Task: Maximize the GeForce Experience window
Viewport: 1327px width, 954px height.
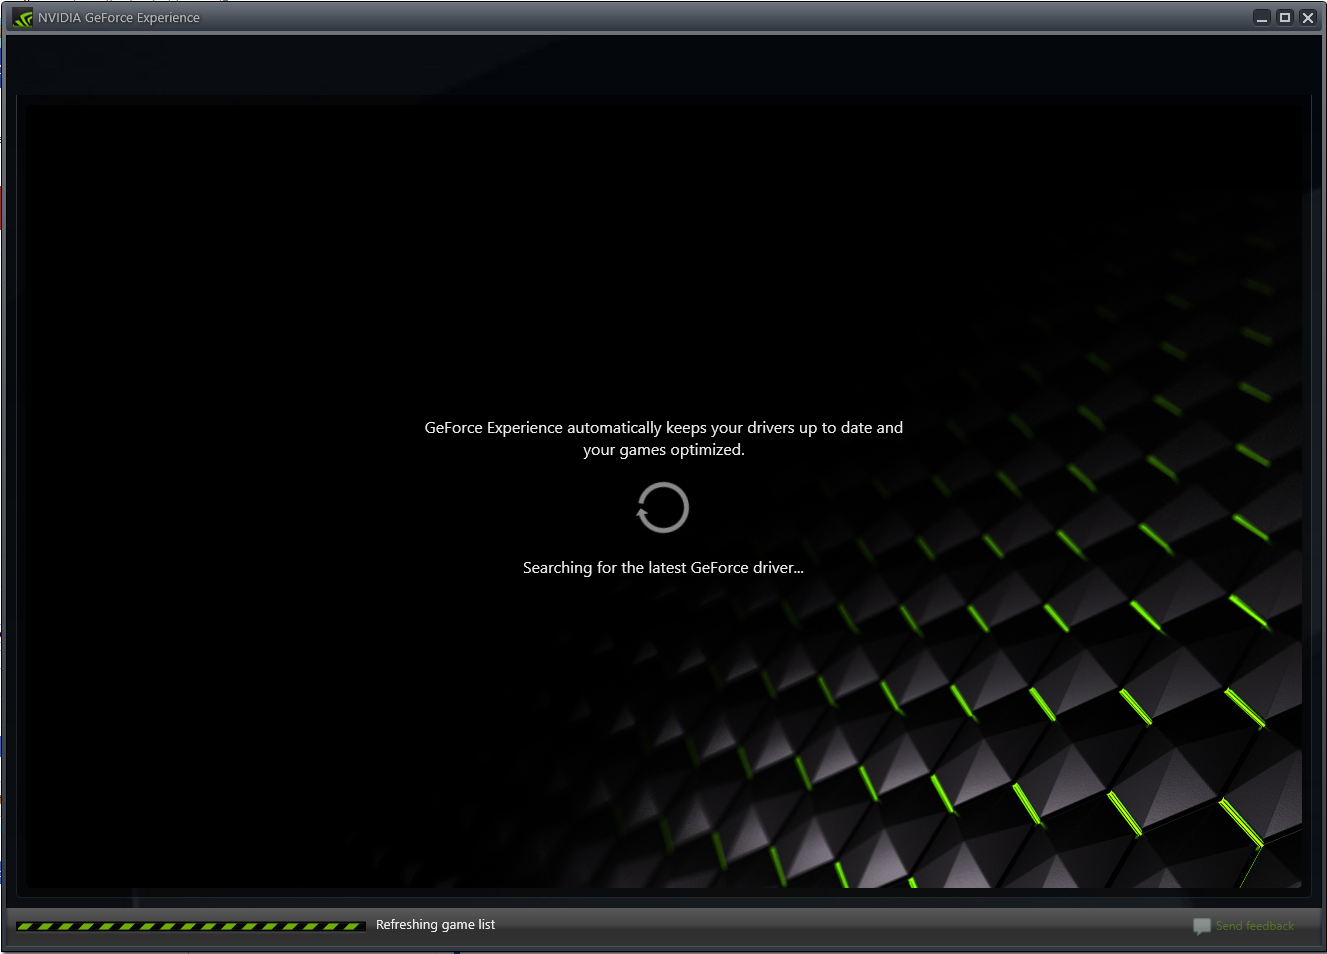Action: (x=1285, y=18)
